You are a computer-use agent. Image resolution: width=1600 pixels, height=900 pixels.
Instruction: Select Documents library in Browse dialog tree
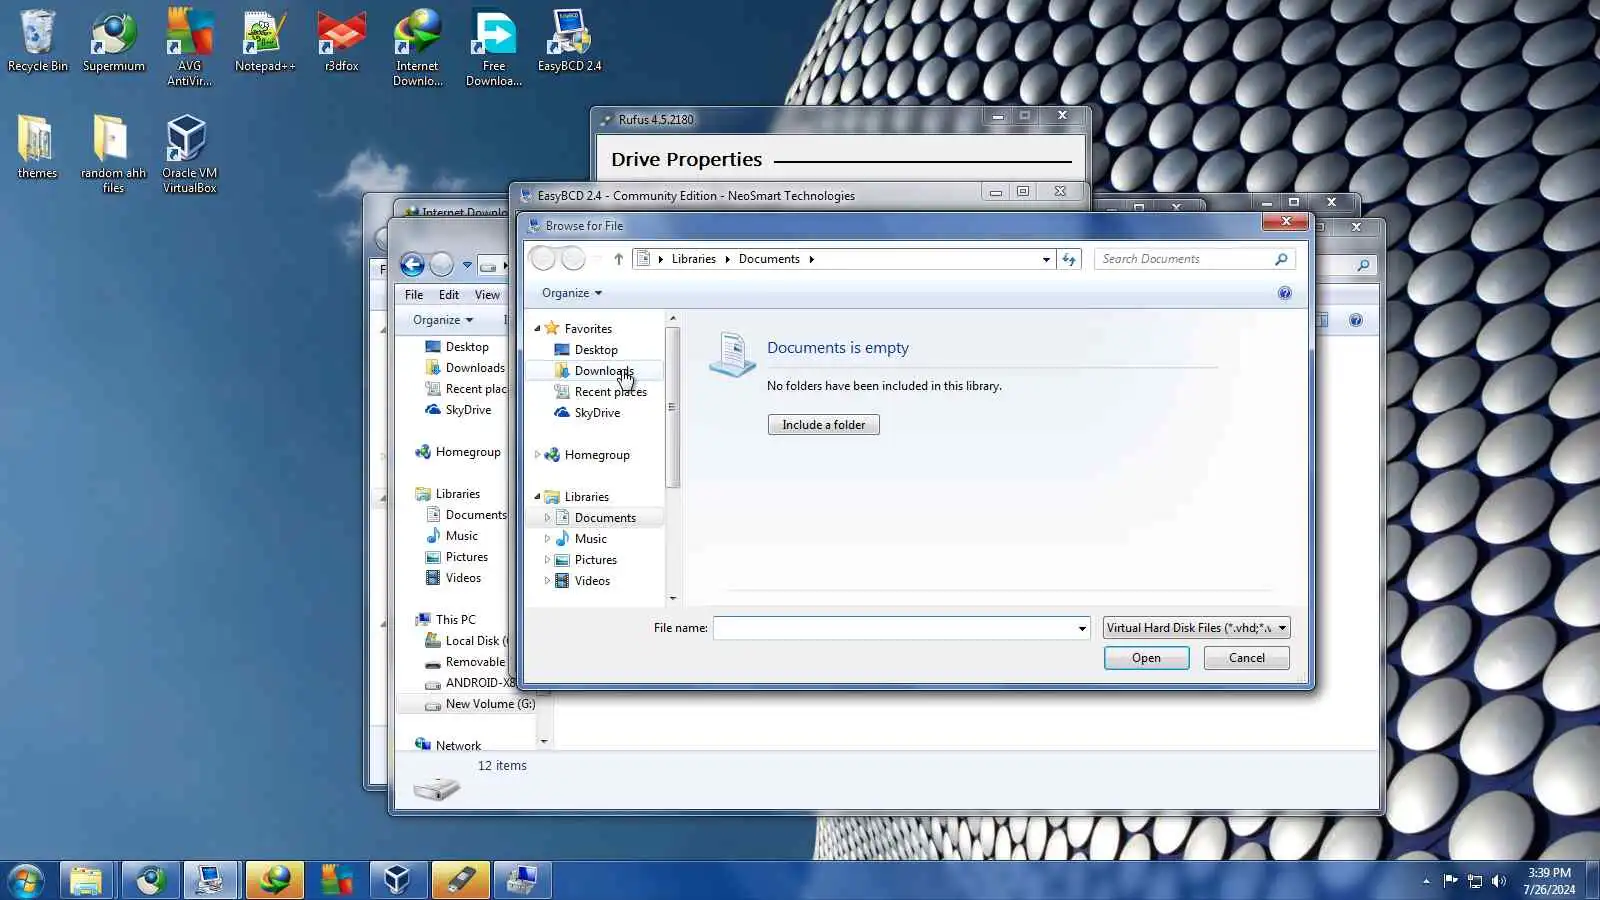(605, 518)
